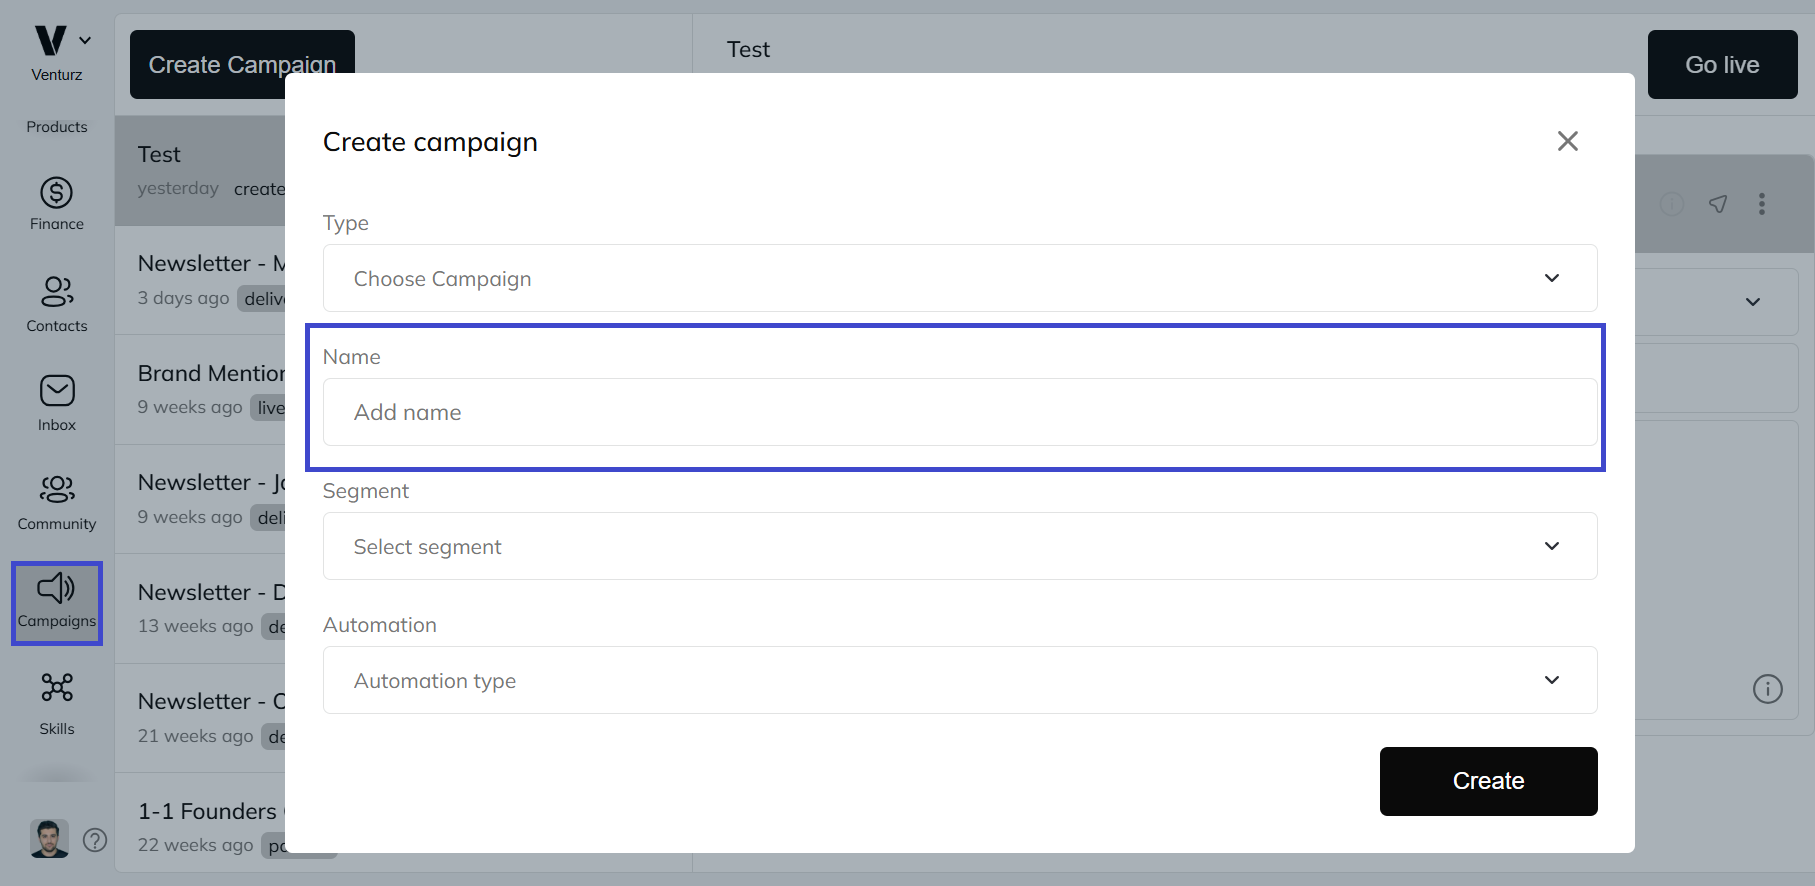Viewport: 1815px width, 886px height.
Task: Open the Skills section
Action: (57, 704)
